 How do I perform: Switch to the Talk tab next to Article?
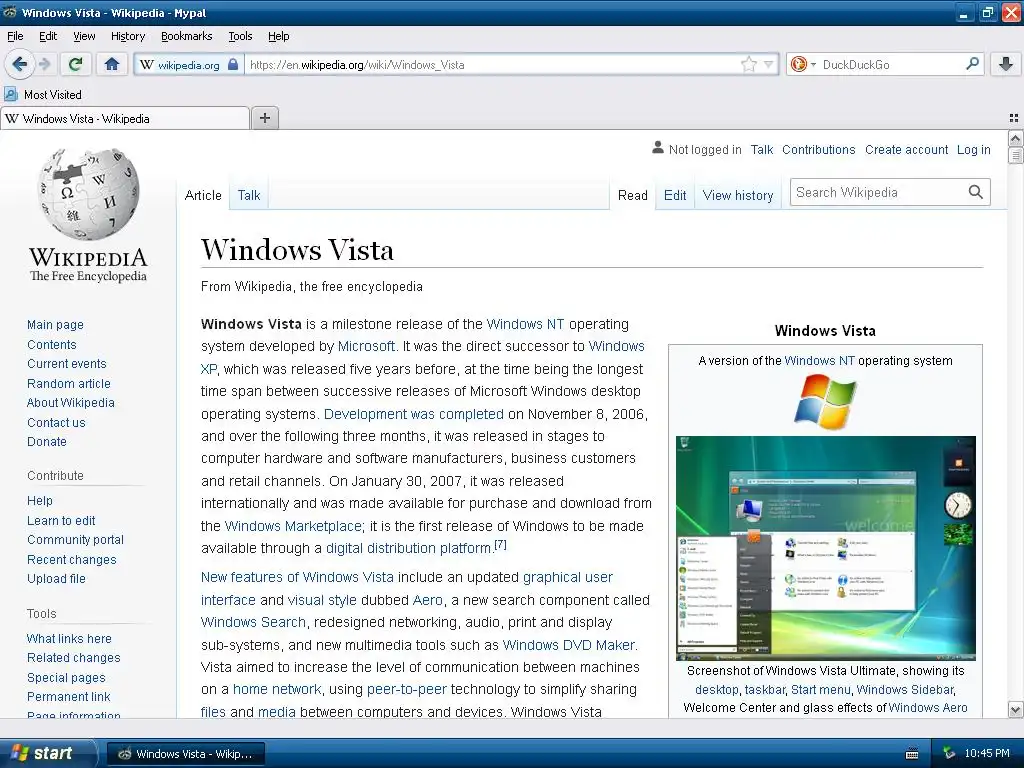(x=249, y=195)
